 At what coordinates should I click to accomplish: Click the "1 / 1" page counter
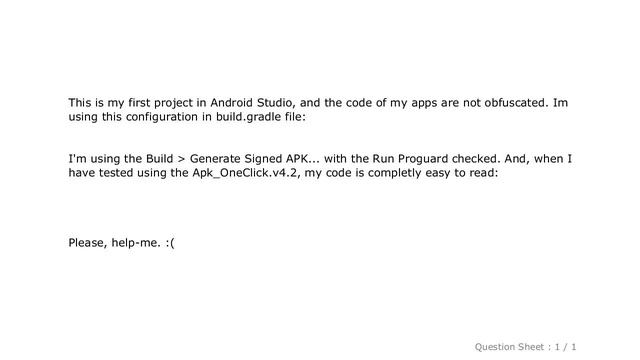[566, 347]
